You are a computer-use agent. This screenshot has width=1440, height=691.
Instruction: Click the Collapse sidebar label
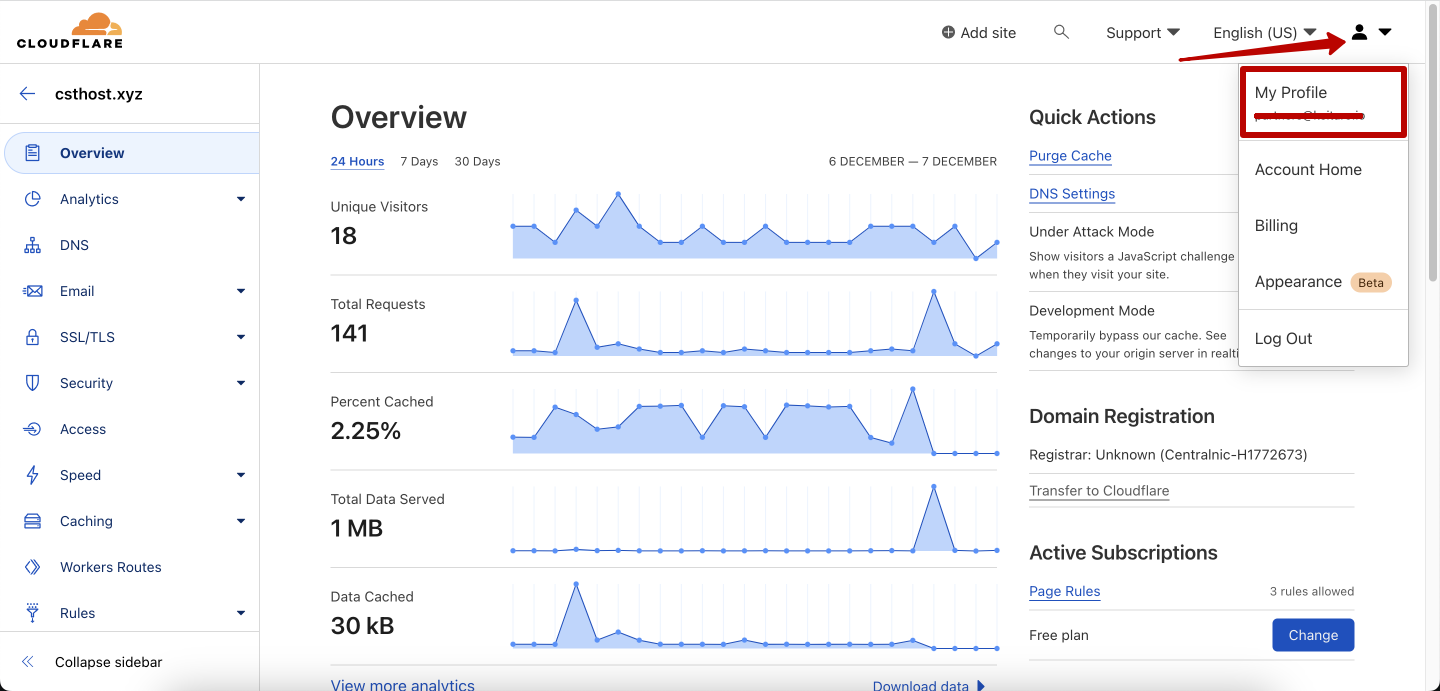pyautogui.click(x=108, y=662)
